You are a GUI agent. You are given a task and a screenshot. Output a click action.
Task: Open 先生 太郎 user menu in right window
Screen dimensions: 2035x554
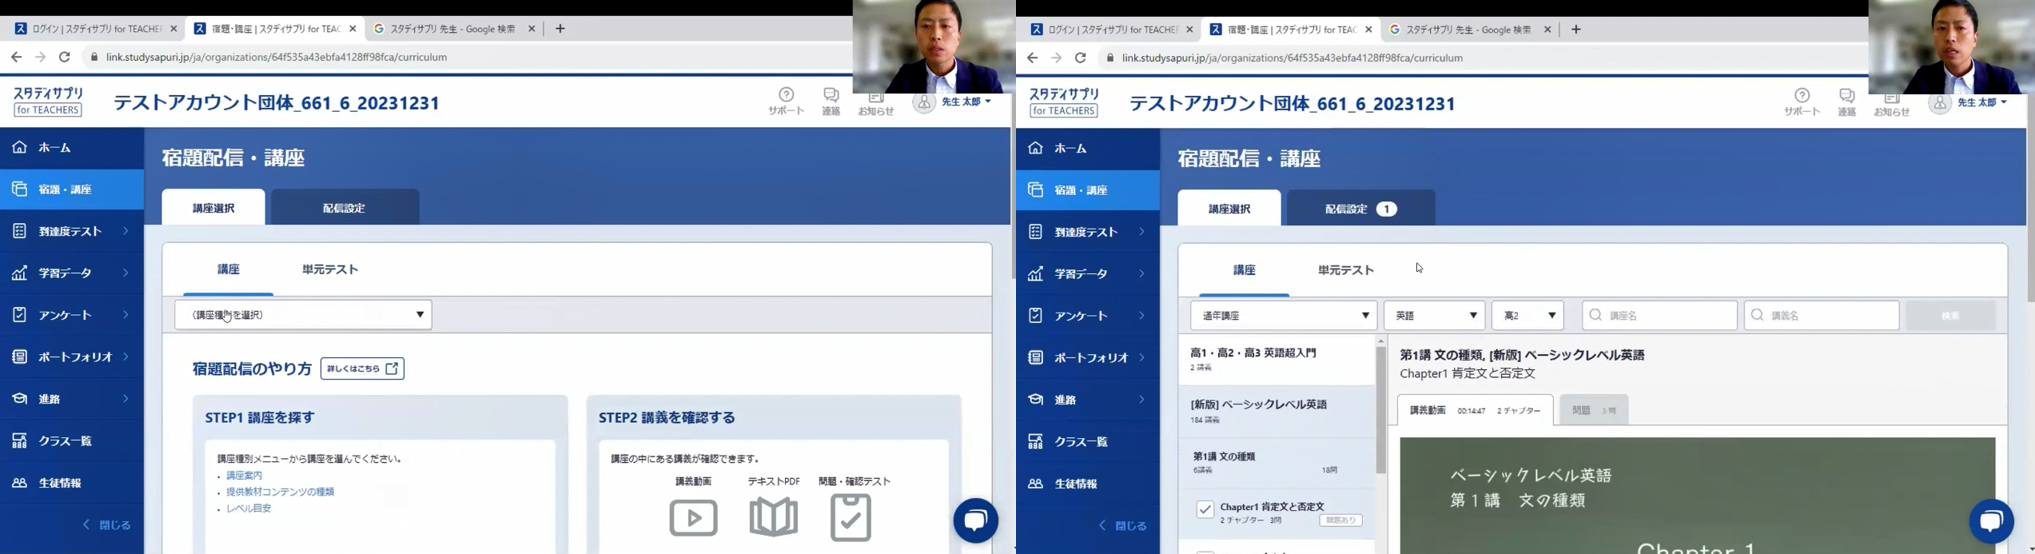[1970, 103]
